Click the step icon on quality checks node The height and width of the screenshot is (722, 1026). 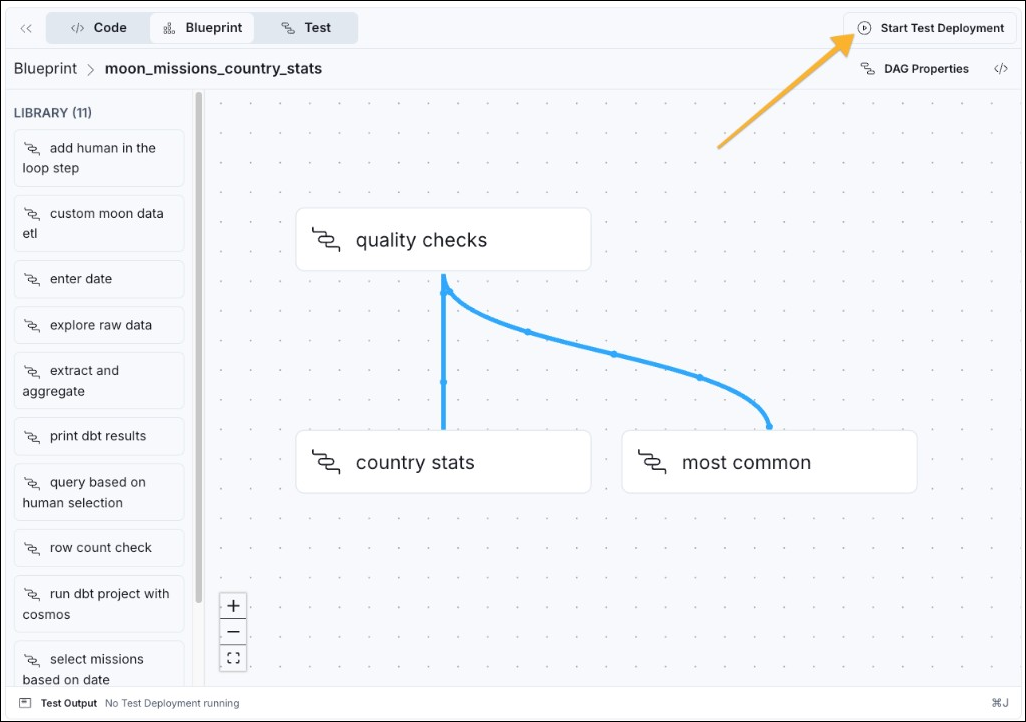click(327, 239)
